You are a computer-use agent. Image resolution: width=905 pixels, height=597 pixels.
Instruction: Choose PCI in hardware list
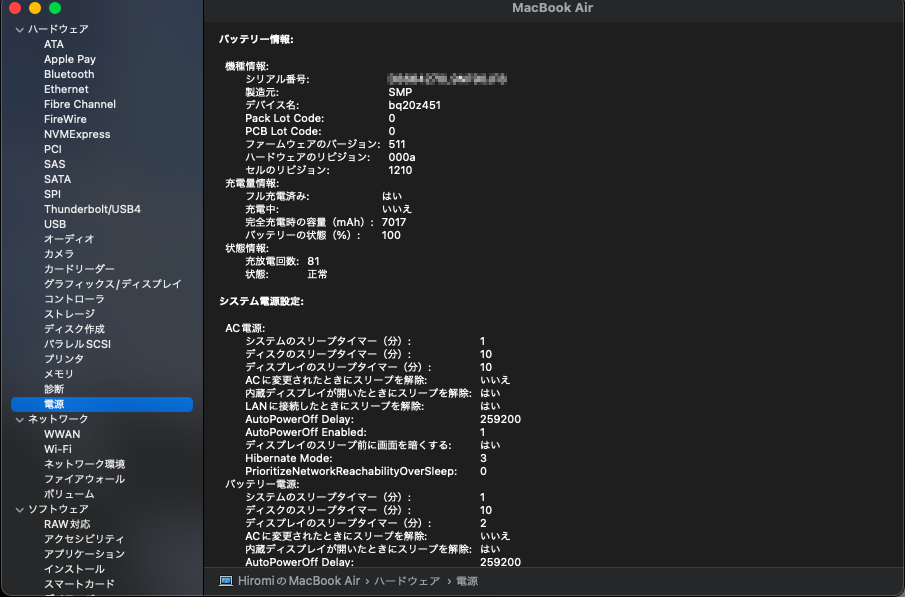coord(53,150)
